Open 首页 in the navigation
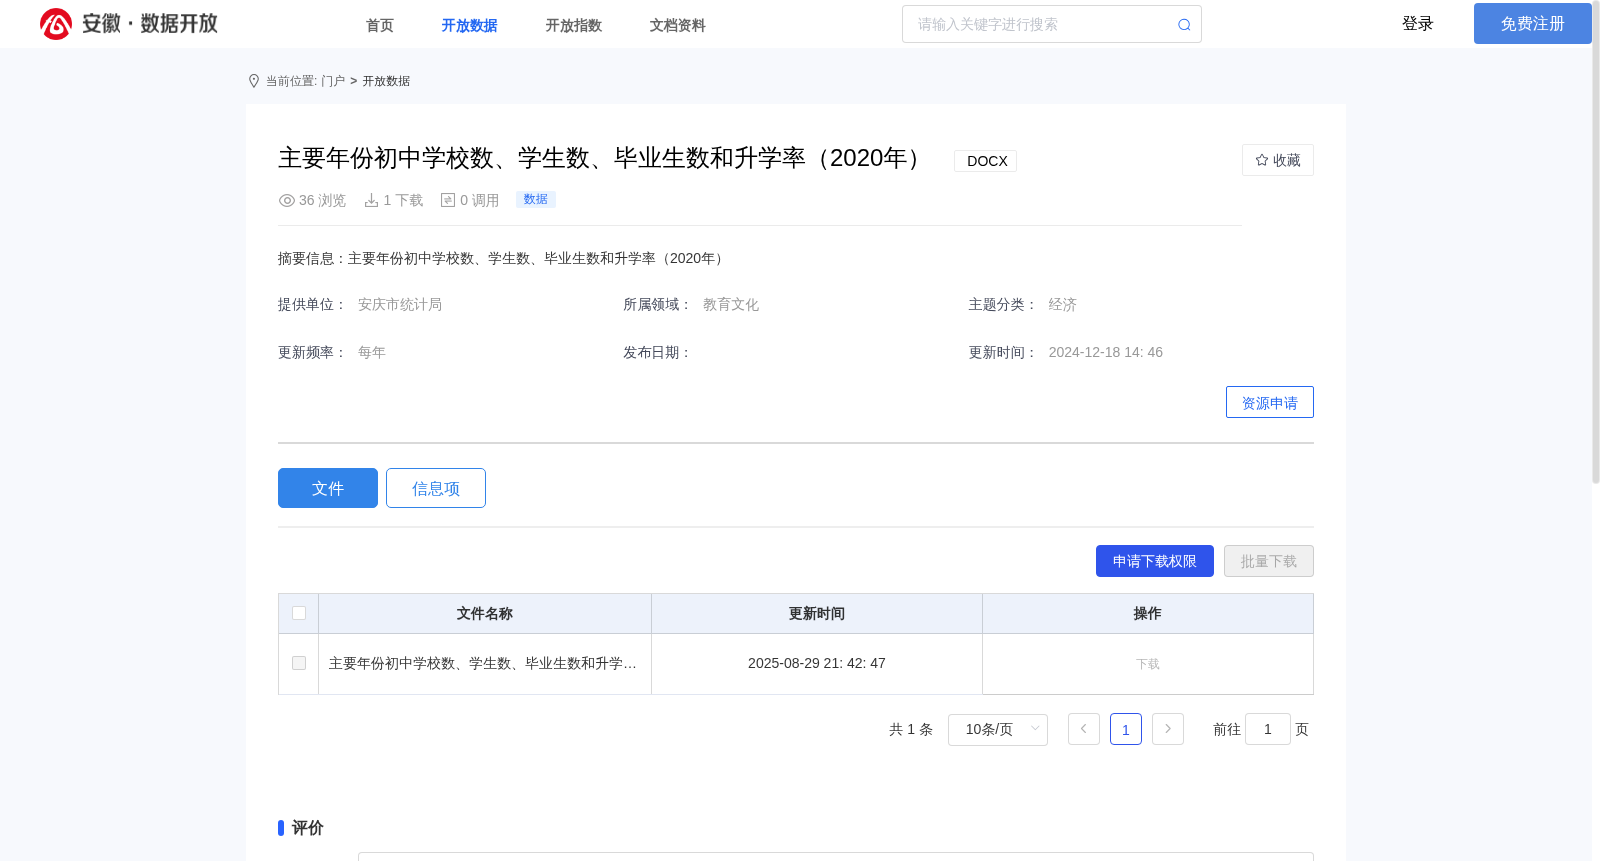The height and width of the screenshot is (861, 1600). 380,25
